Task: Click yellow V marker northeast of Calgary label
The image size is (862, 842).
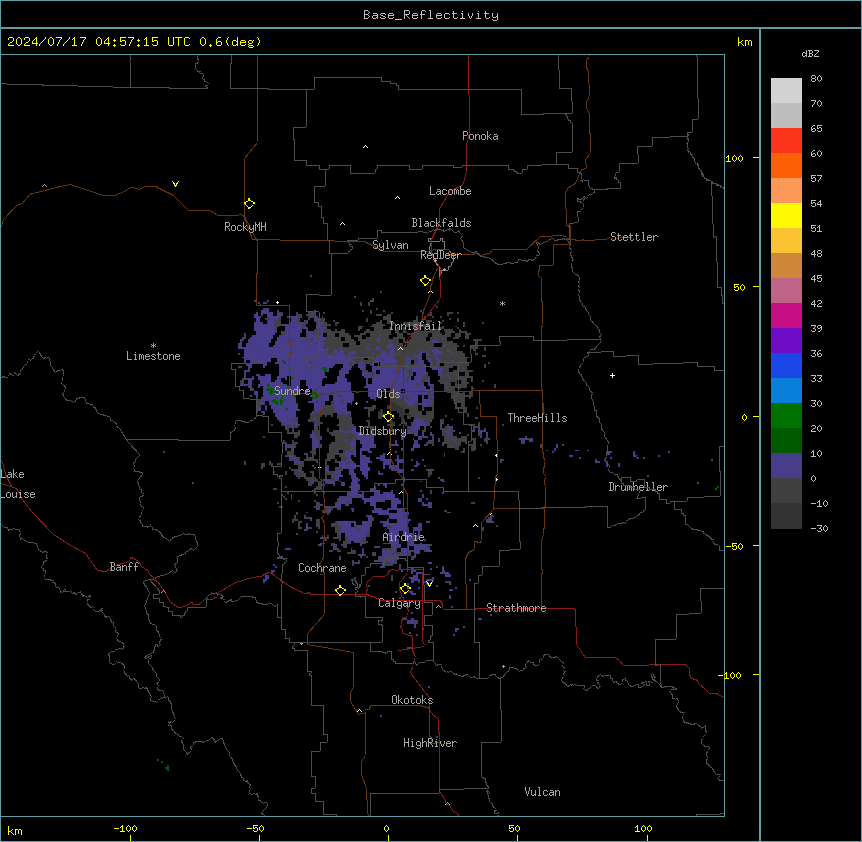Action: click(429, 584)
